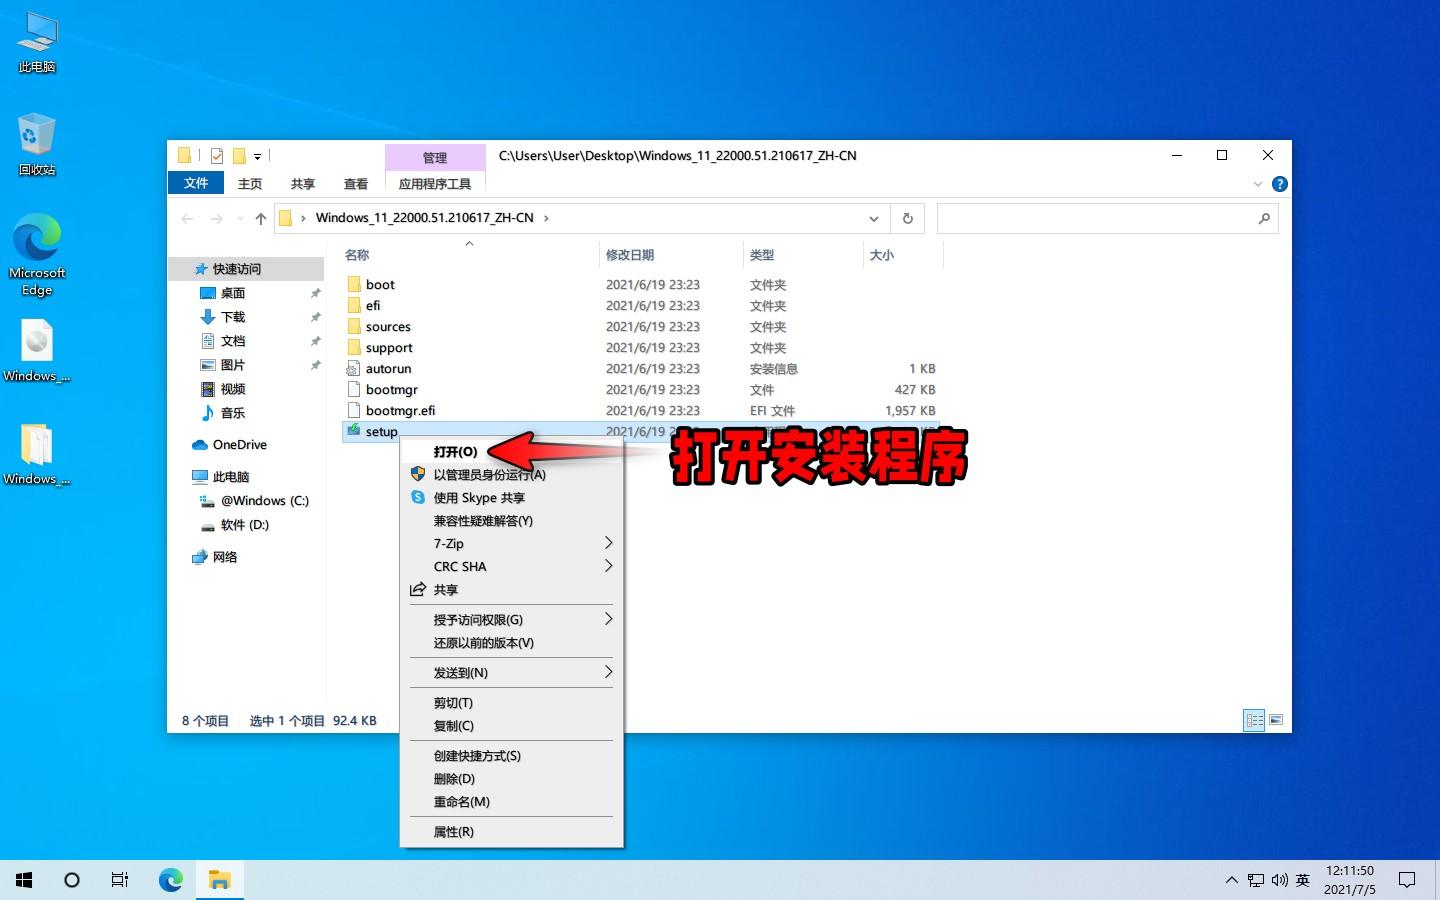Image resolution: width=1440 pixels, height=900 pixels.
Task: Open 桌面 in the navigation pane
Action: click(232, 293)
